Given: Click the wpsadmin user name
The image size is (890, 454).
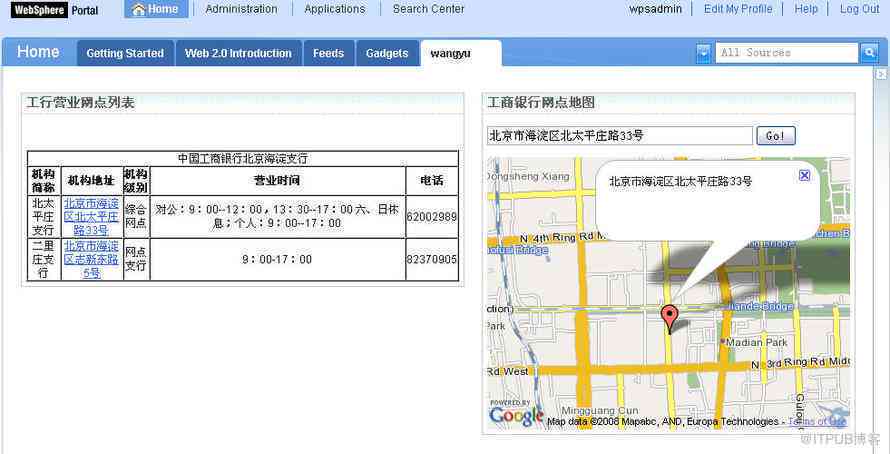Looking at the screenshot, I should pos(656,9).
